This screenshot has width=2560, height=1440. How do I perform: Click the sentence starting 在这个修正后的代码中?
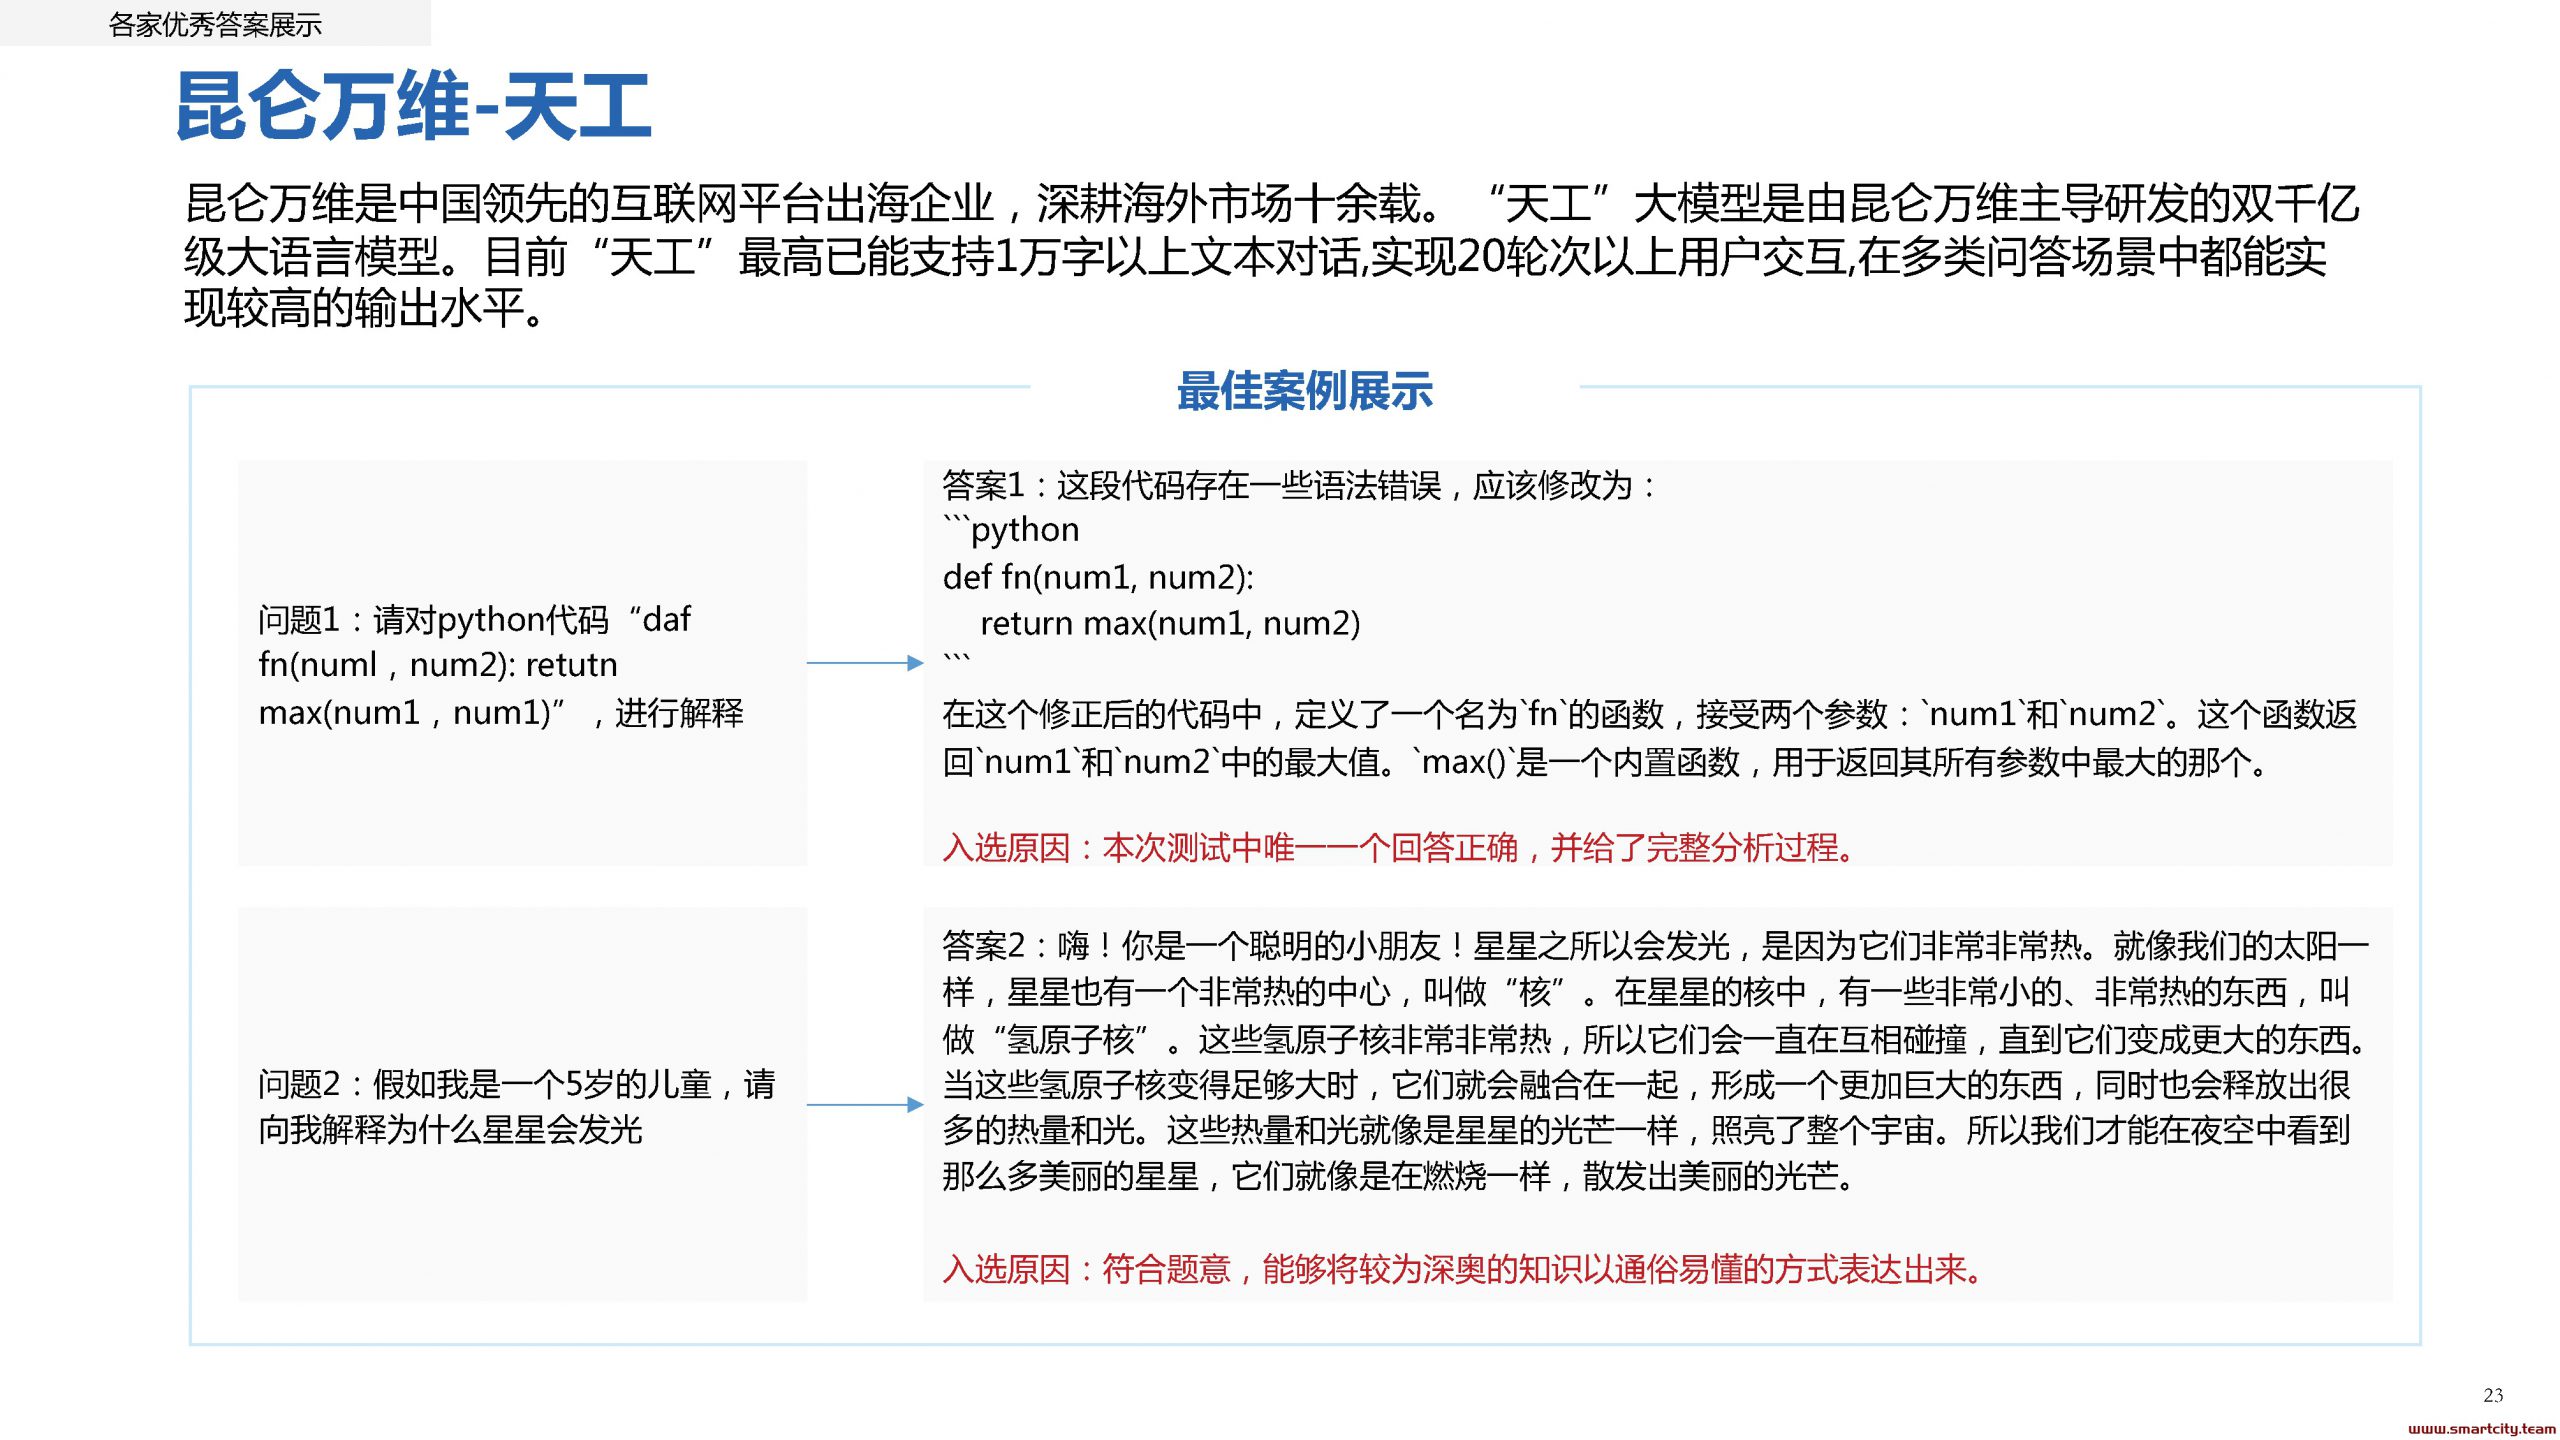click(x=1649, y=714)
